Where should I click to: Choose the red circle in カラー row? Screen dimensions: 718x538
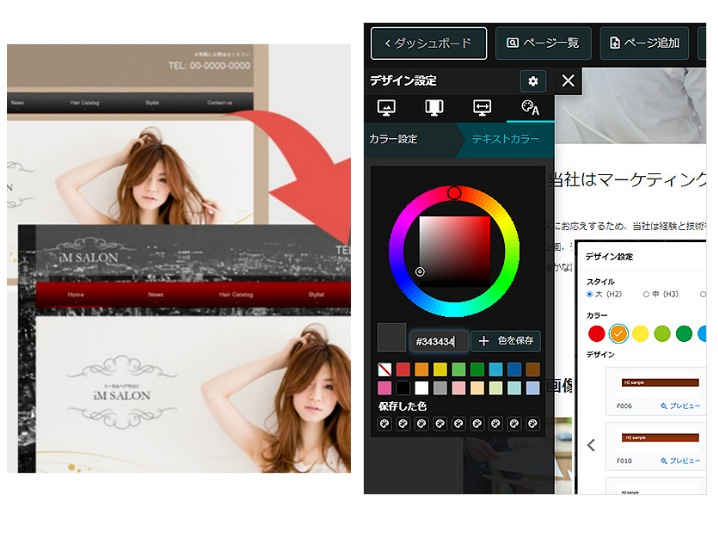[x=596, y=334]
